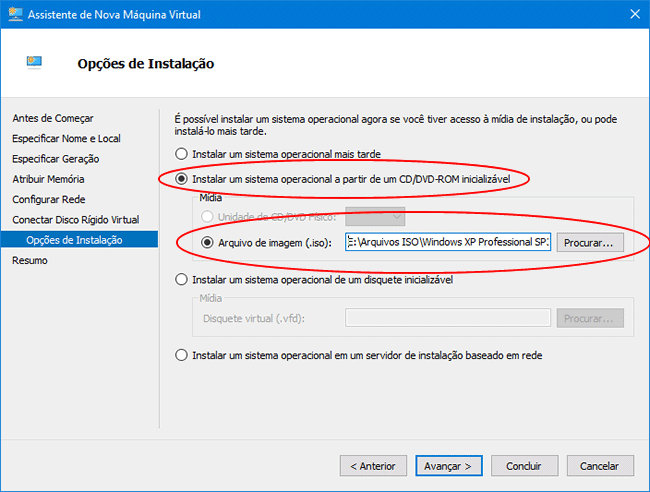This screenshot has width=650, height=492.
Task: Click inside the ISO file path field
Action: [x=447, y=242]
